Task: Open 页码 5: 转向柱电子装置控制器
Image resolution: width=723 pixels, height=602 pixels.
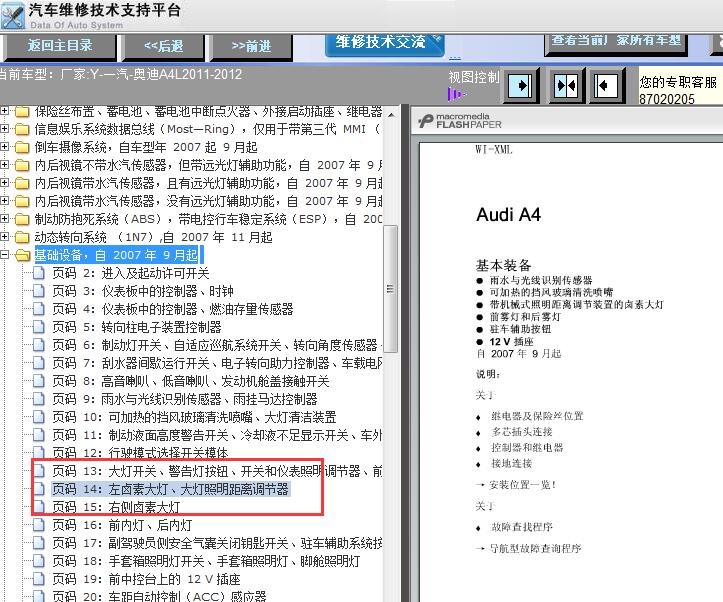Action: (137, 327)
